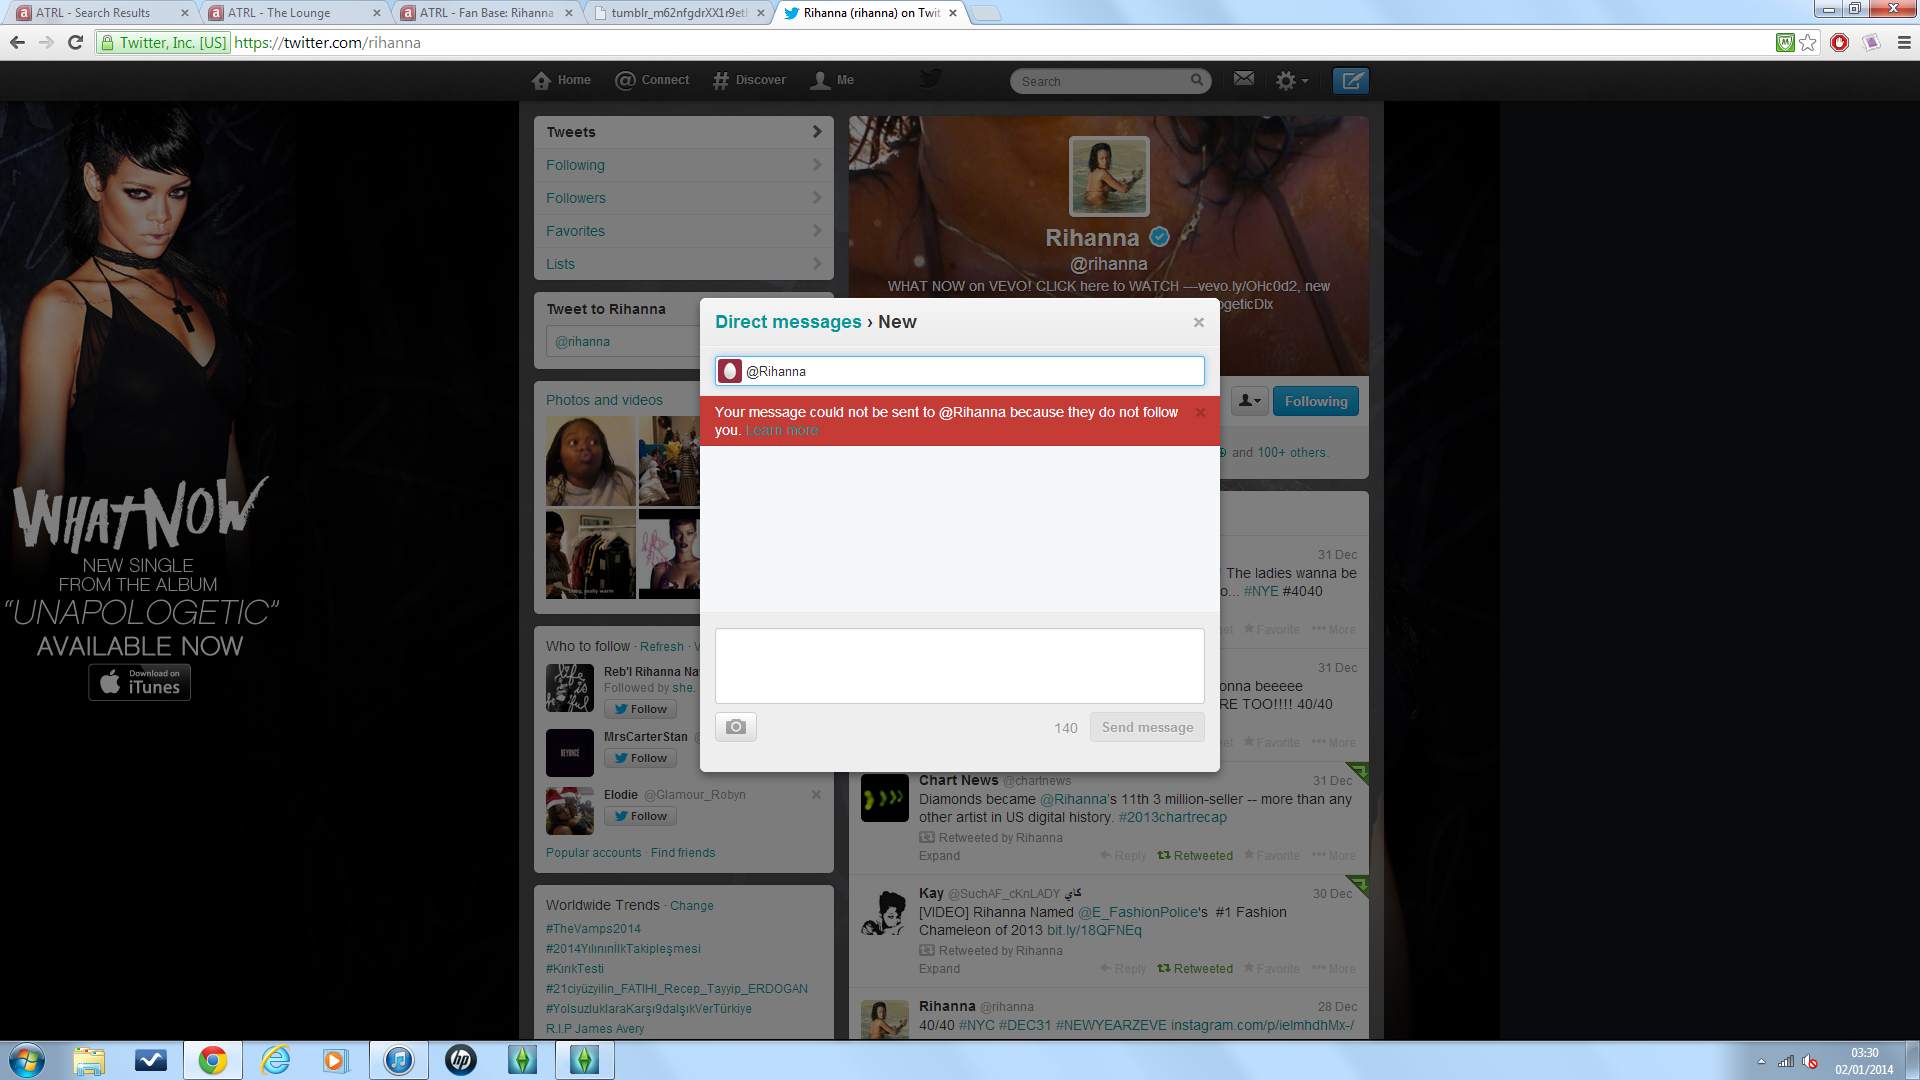Open the settings gear dropdown
The width and height of the screenshot is (1920, 1080).
click(x=1290, y=81)
